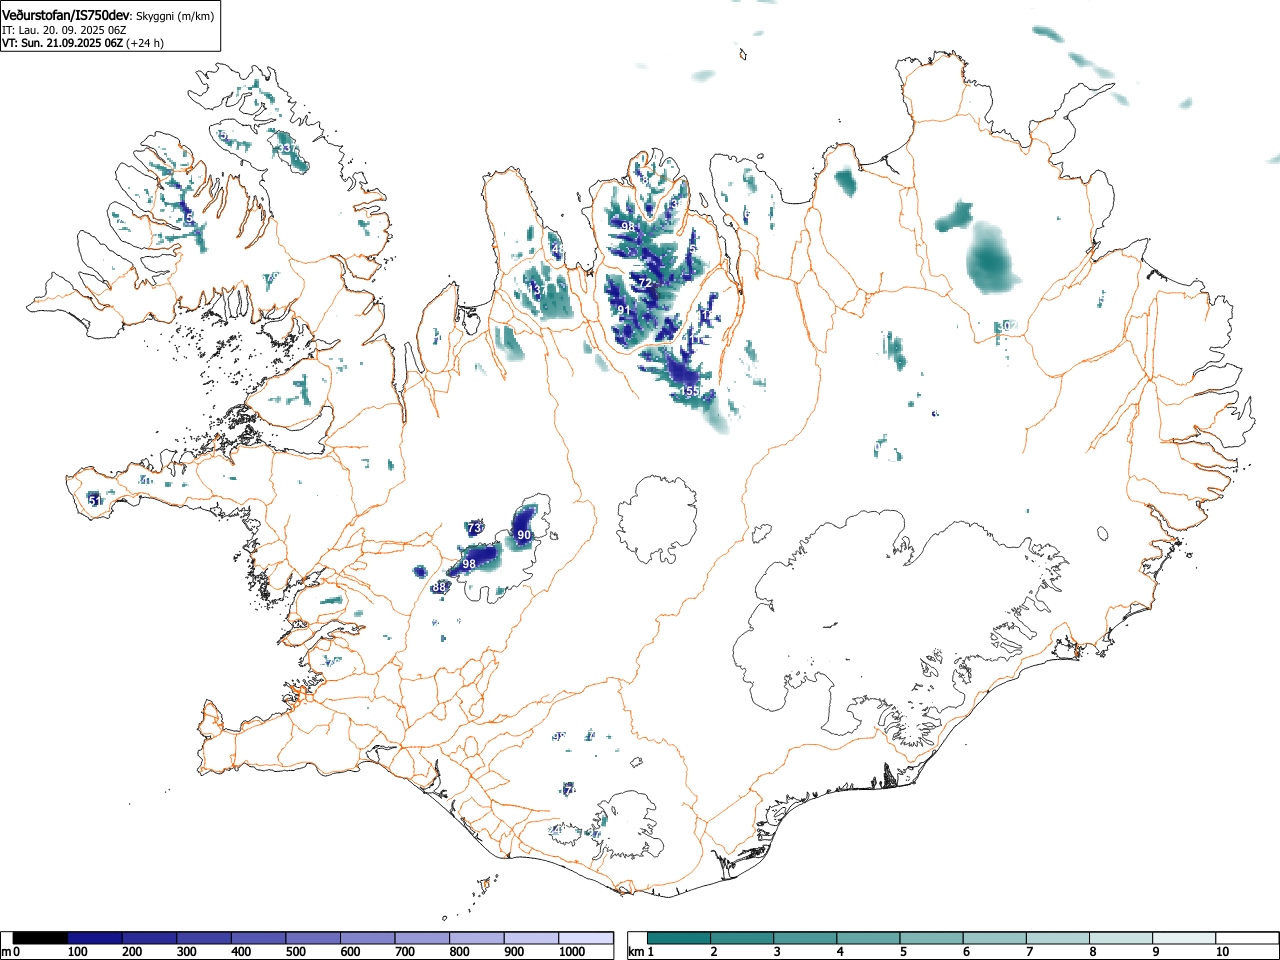Pick the 4–5 km legend swatch
The width and height of the screenshot is (1280, 960).
tap(868, 938)
